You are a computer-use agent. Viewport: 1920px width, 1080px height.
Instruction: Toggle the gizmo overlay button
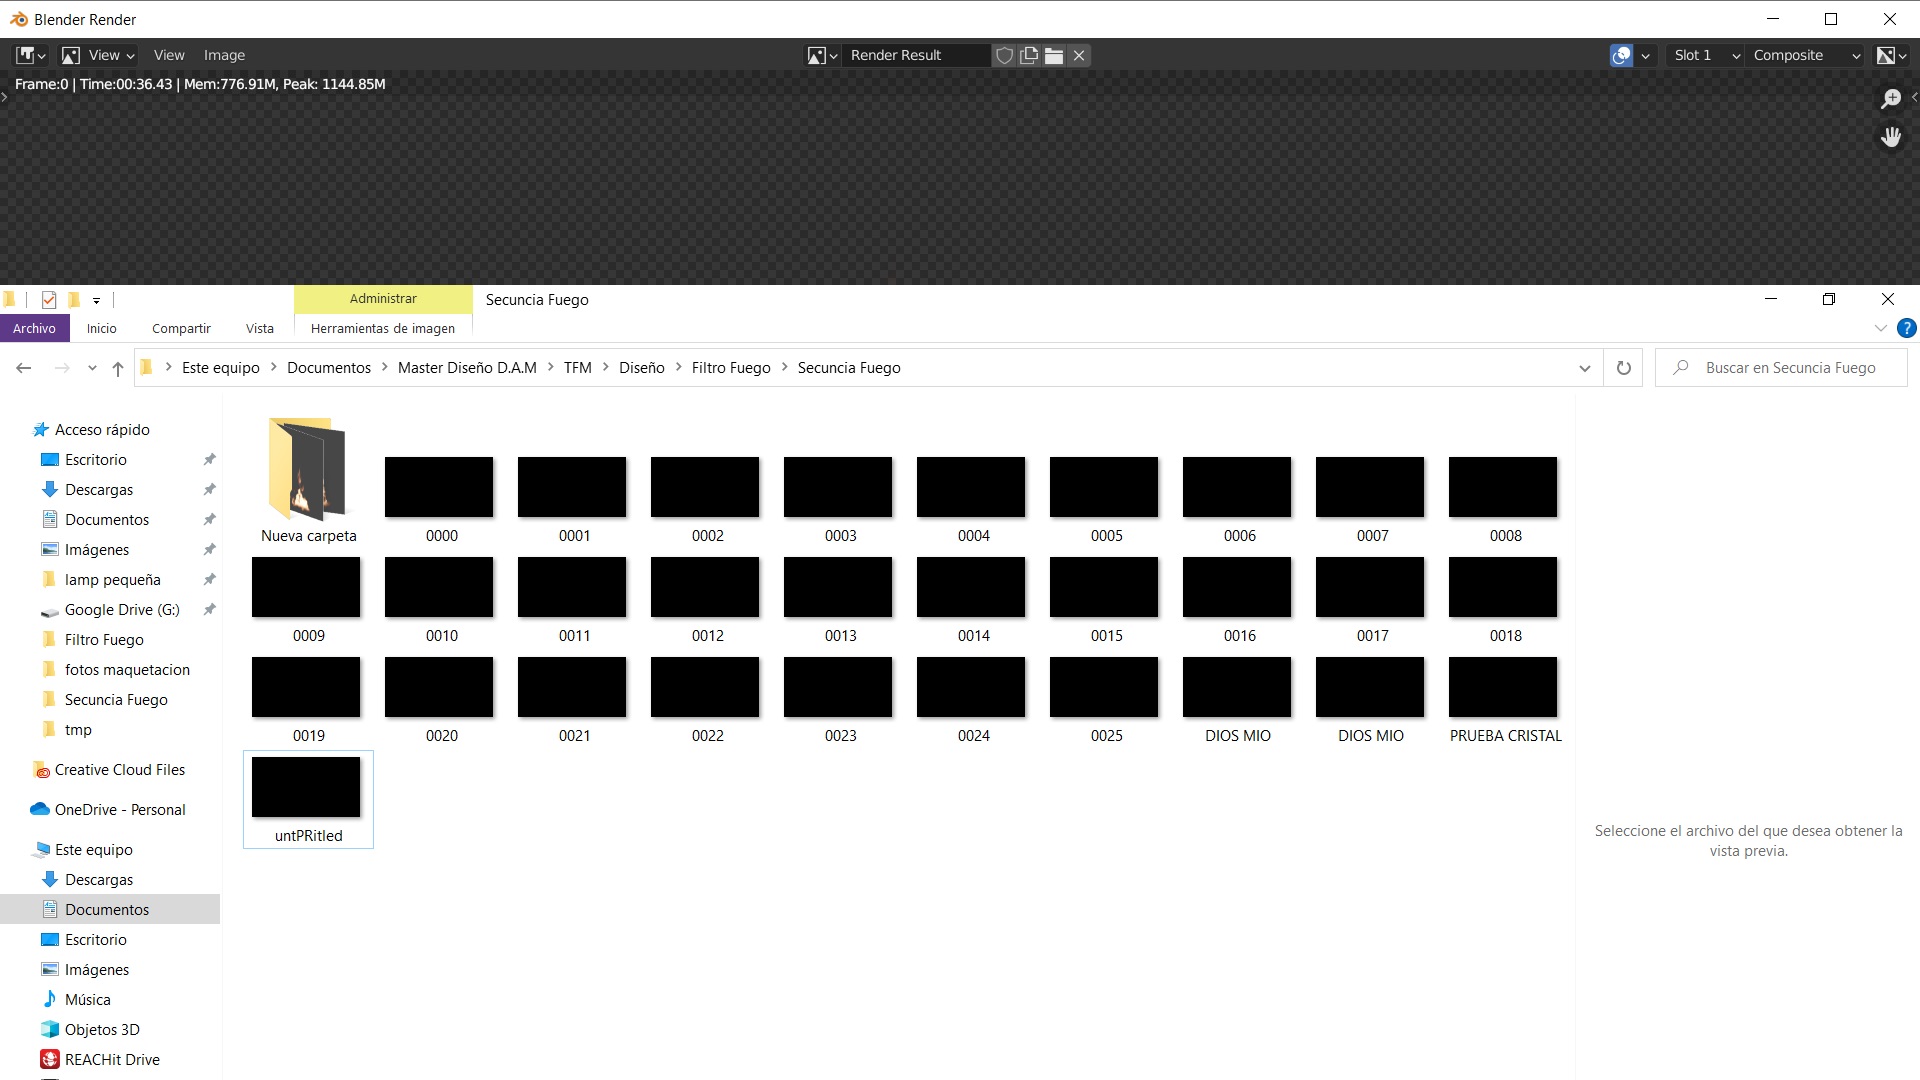1621,56
